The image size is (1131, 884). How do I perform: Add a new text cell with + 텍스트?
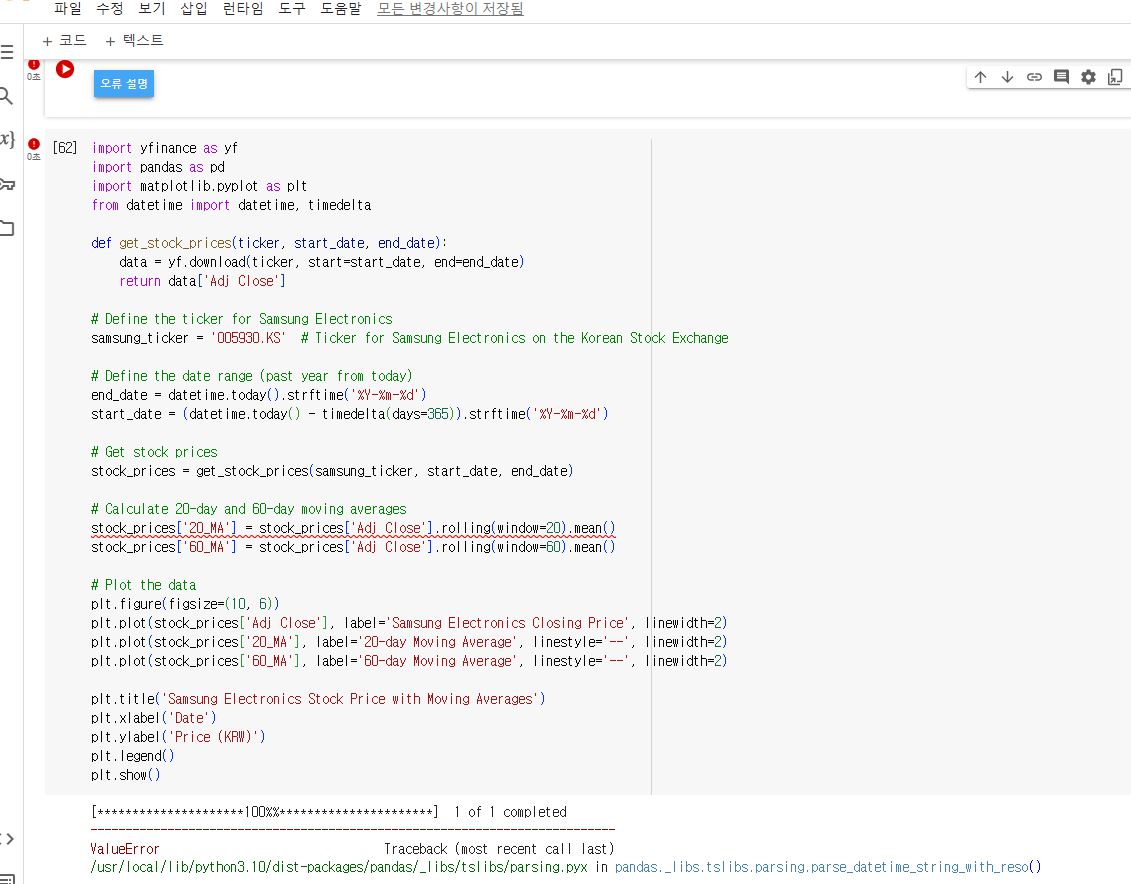coord(135,40)
